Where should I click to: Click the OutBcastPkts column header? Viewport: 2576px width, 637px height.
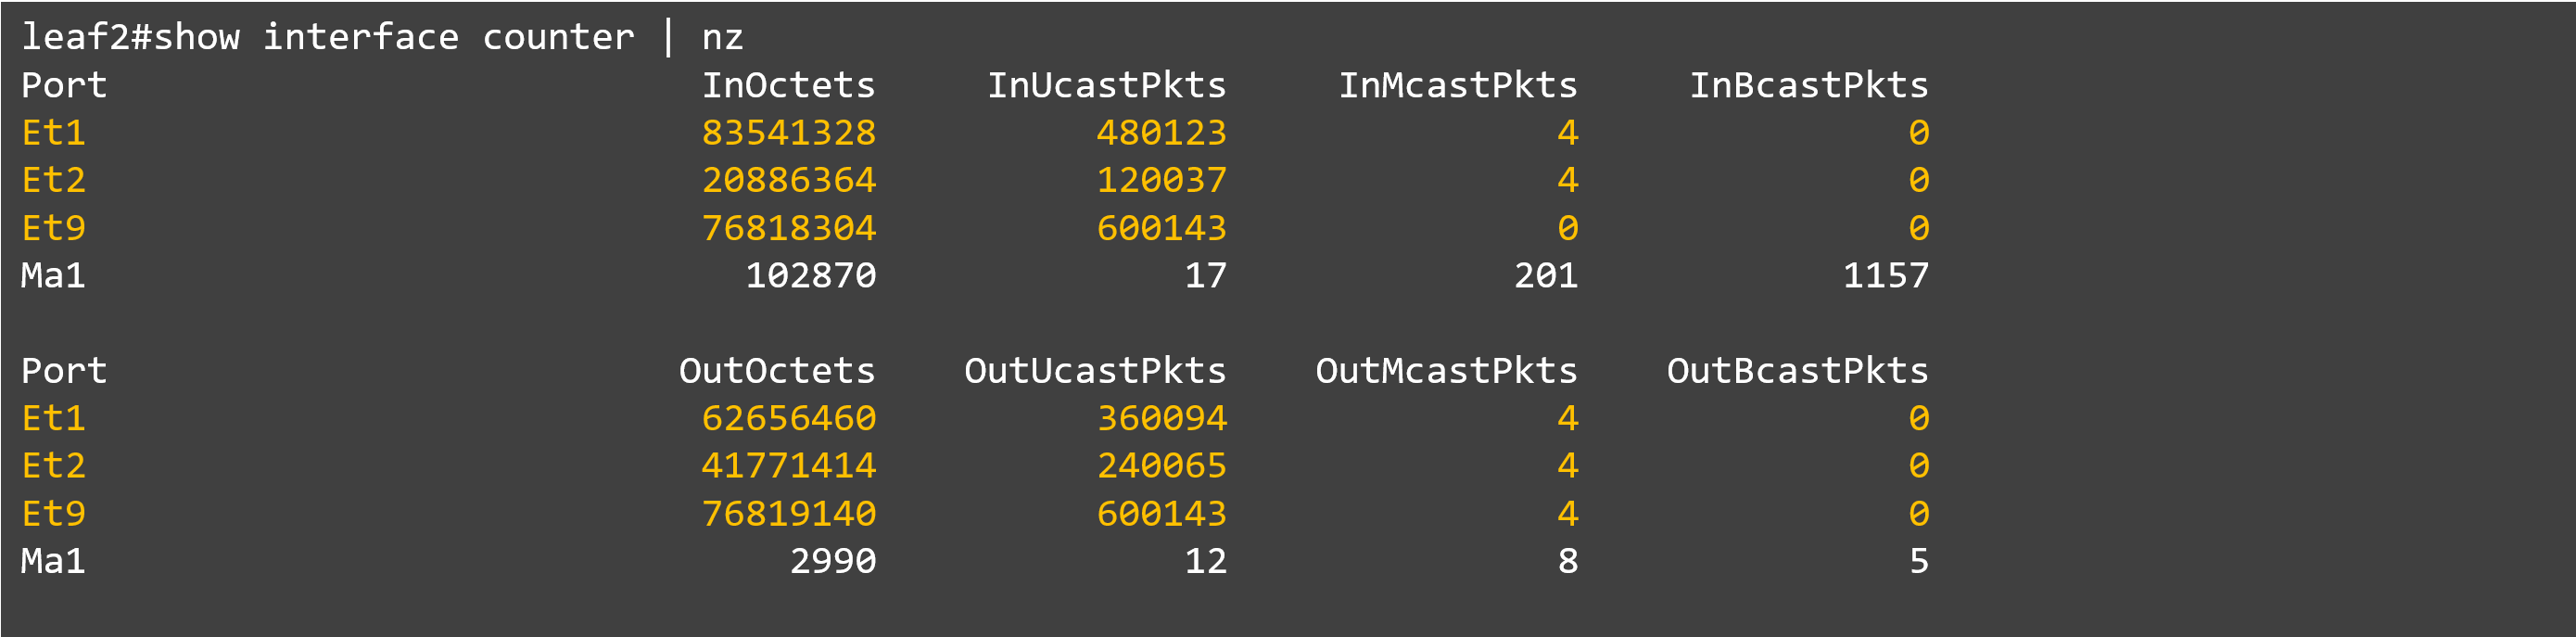click(1797, 371)
